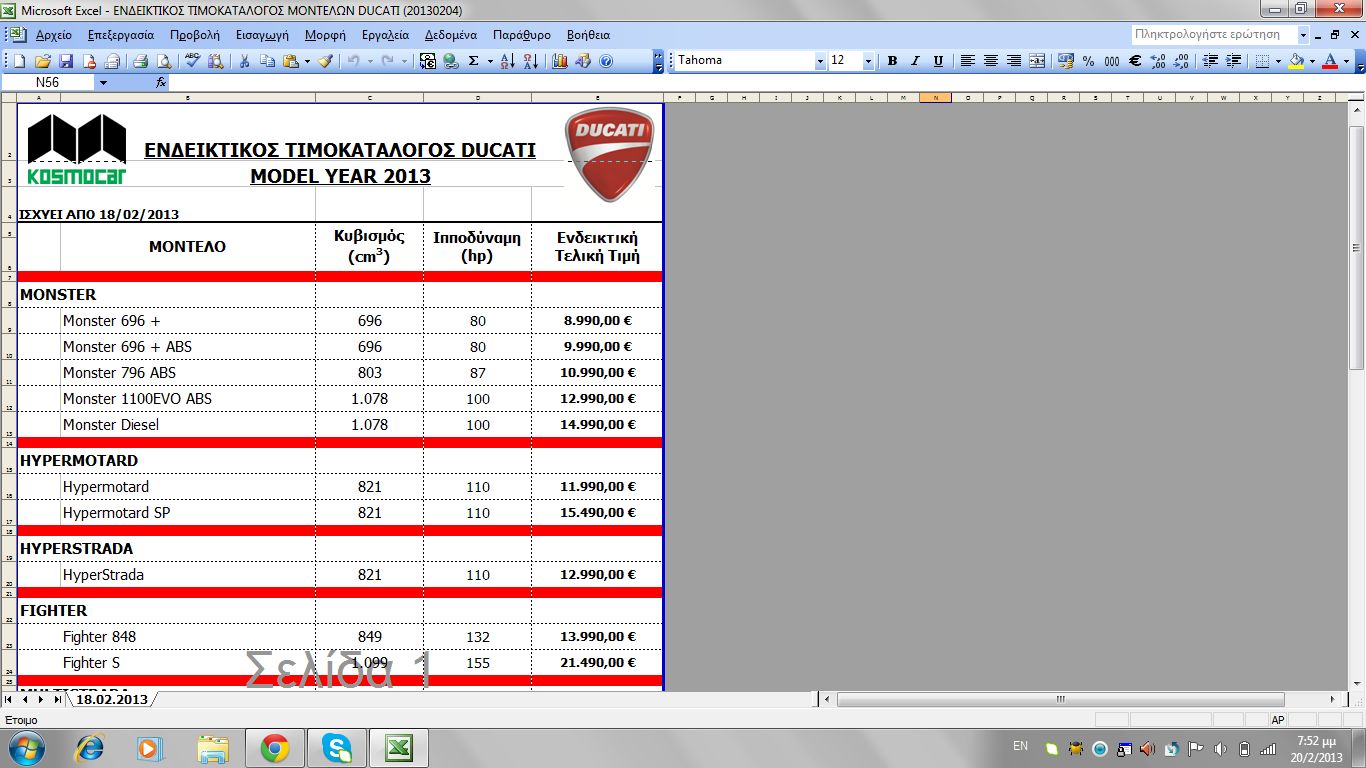Click the AutoSum sigma icon
1366x768 pixels.
tap(473, 61)
